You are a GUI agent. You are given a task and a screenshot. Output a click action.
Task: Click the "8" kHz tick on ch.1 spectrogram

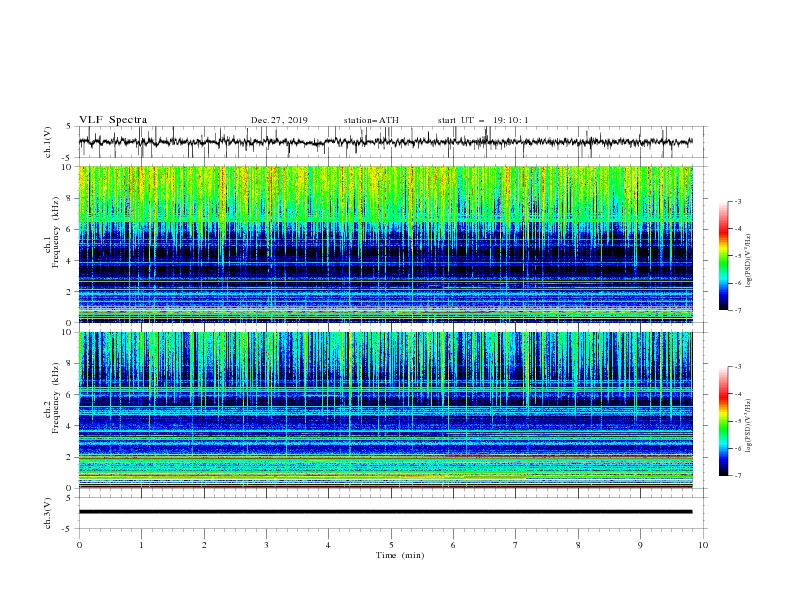[x=69, y=198]
